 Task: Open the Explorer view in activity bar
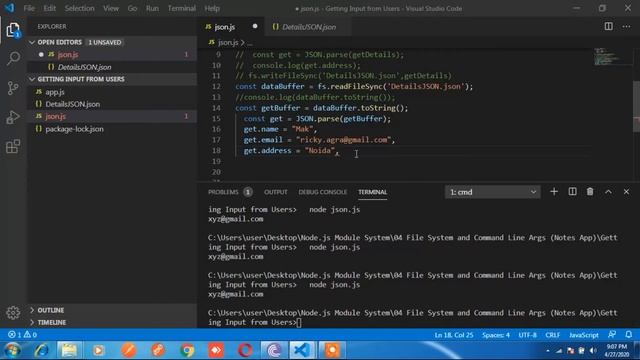(x=13, y=30)
